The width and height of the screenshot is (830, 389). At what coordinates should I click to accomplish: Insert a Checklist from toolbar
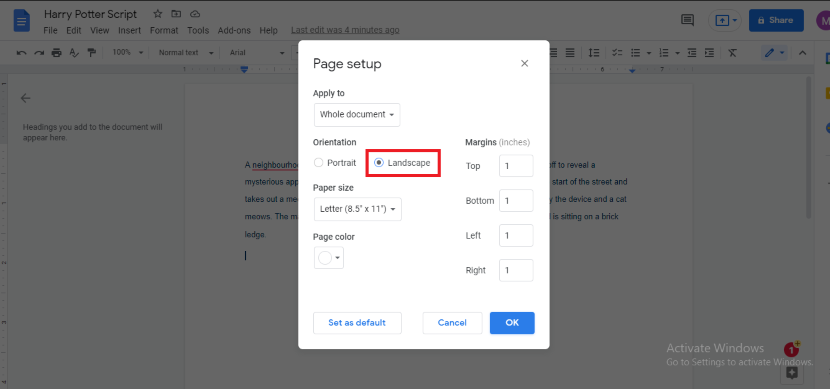(x=617, y=52)
